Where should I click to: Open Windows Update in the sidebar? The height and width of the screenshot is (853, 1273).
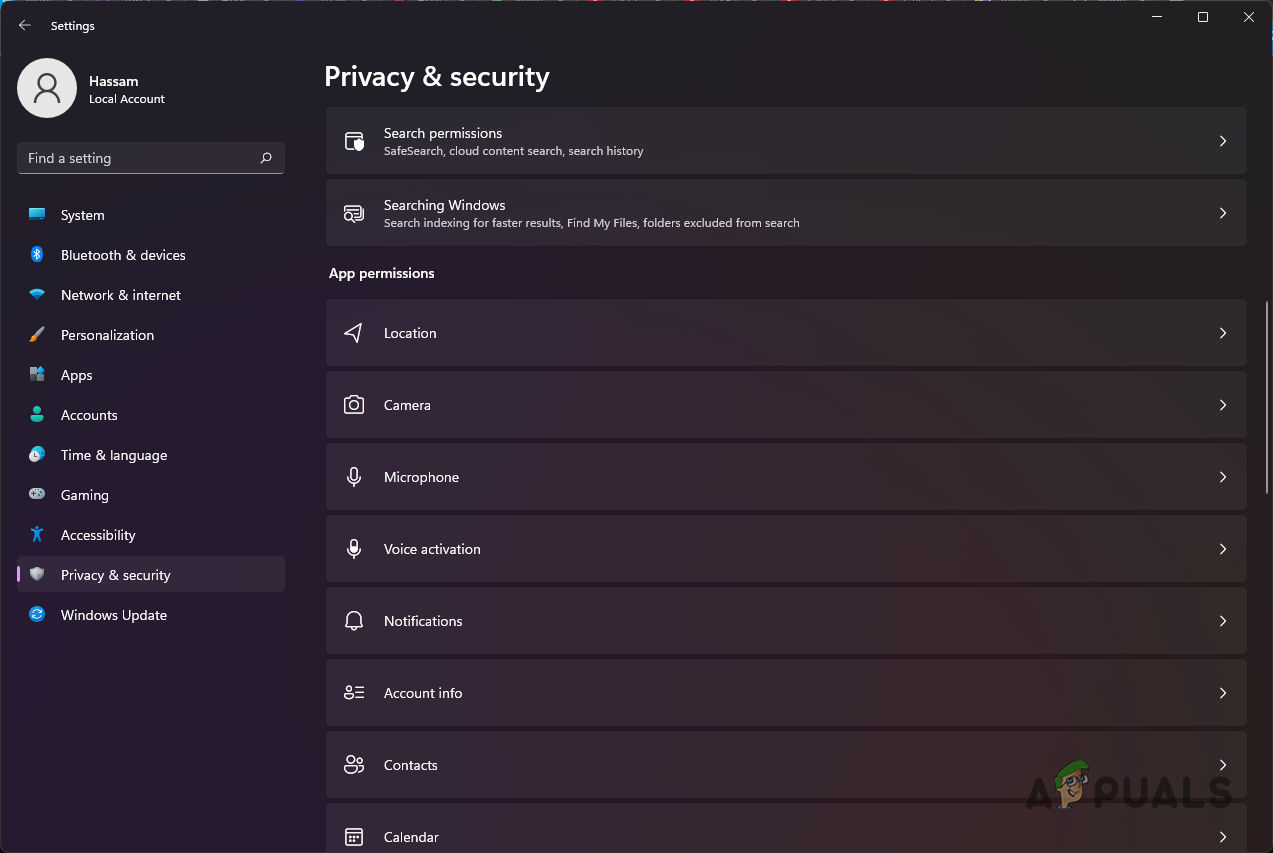[113, 615]
